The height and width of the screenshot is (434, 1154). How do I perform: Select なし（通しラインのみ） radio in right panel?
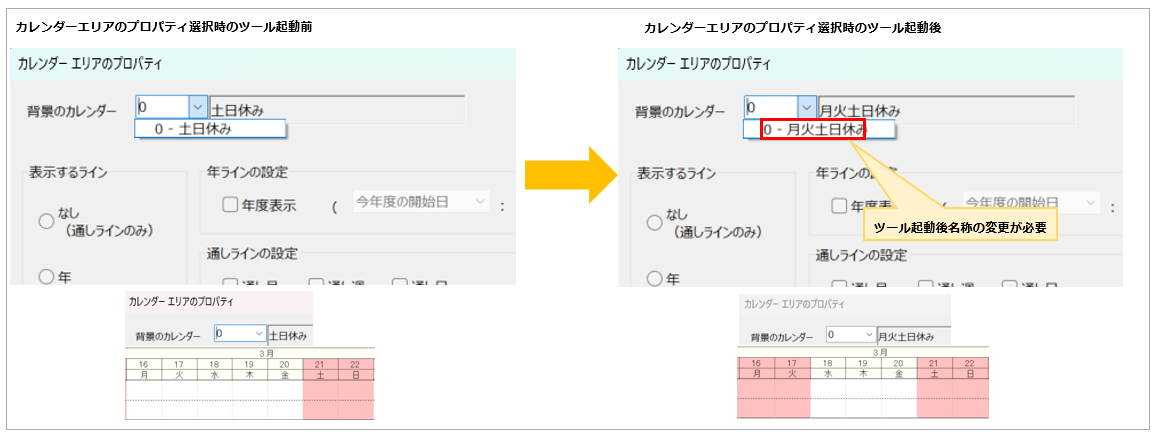click(x=655, y=222)
